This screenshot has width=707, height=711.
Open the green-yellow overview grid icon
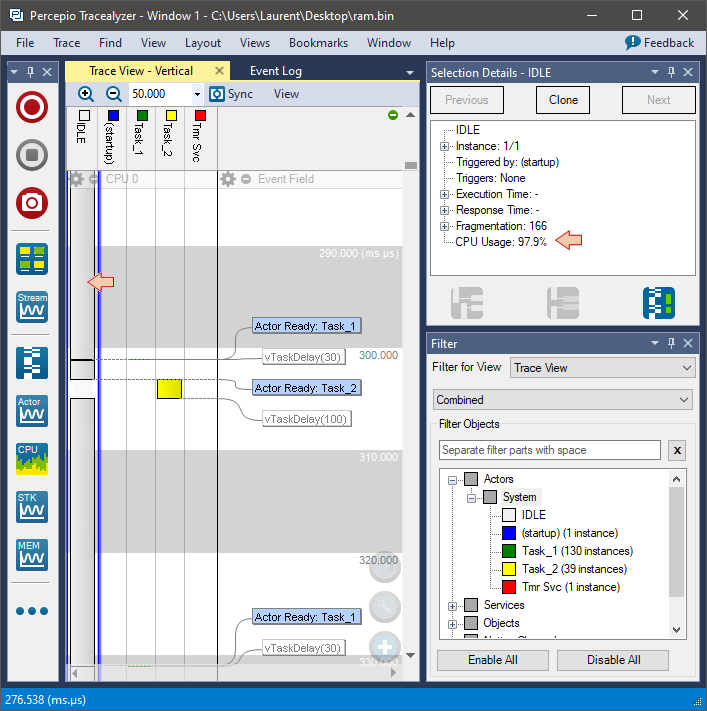pos(32,259)
